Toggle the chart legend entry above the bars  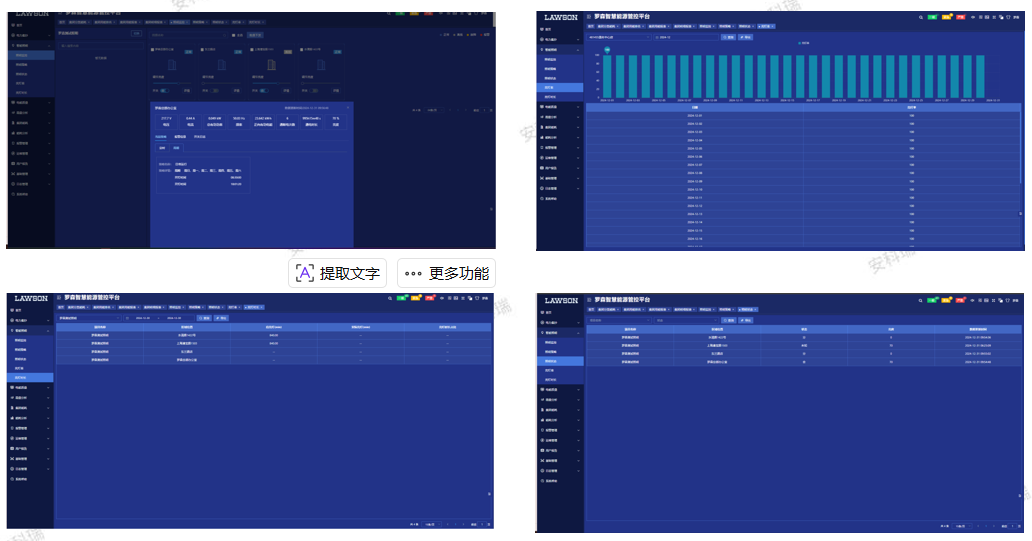coord(804,43)
